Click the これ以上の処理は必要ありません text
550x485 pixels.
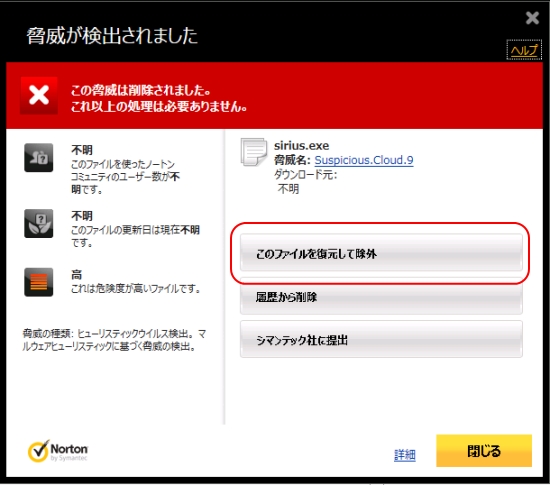point(159,106)
